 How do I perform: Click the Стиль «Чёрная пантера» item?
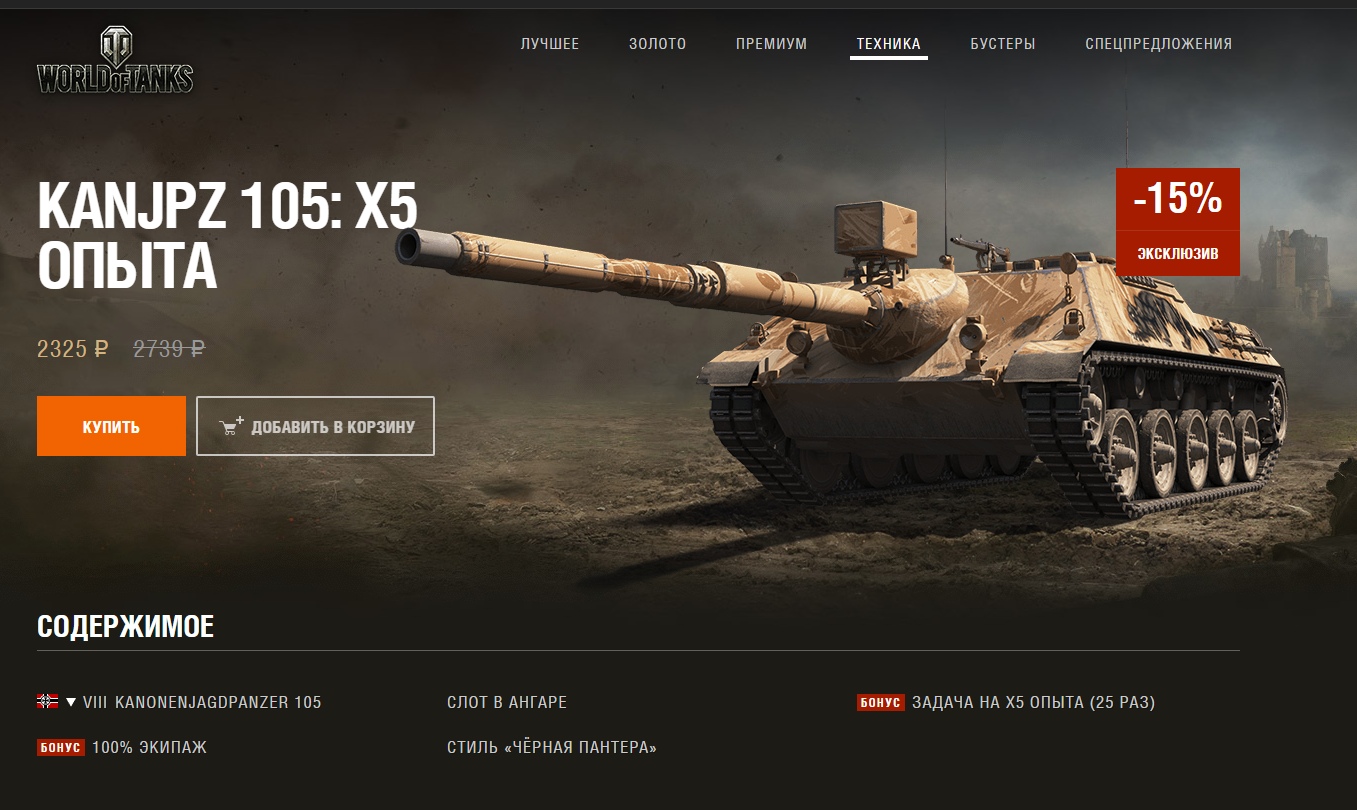[x=552, y=748]
